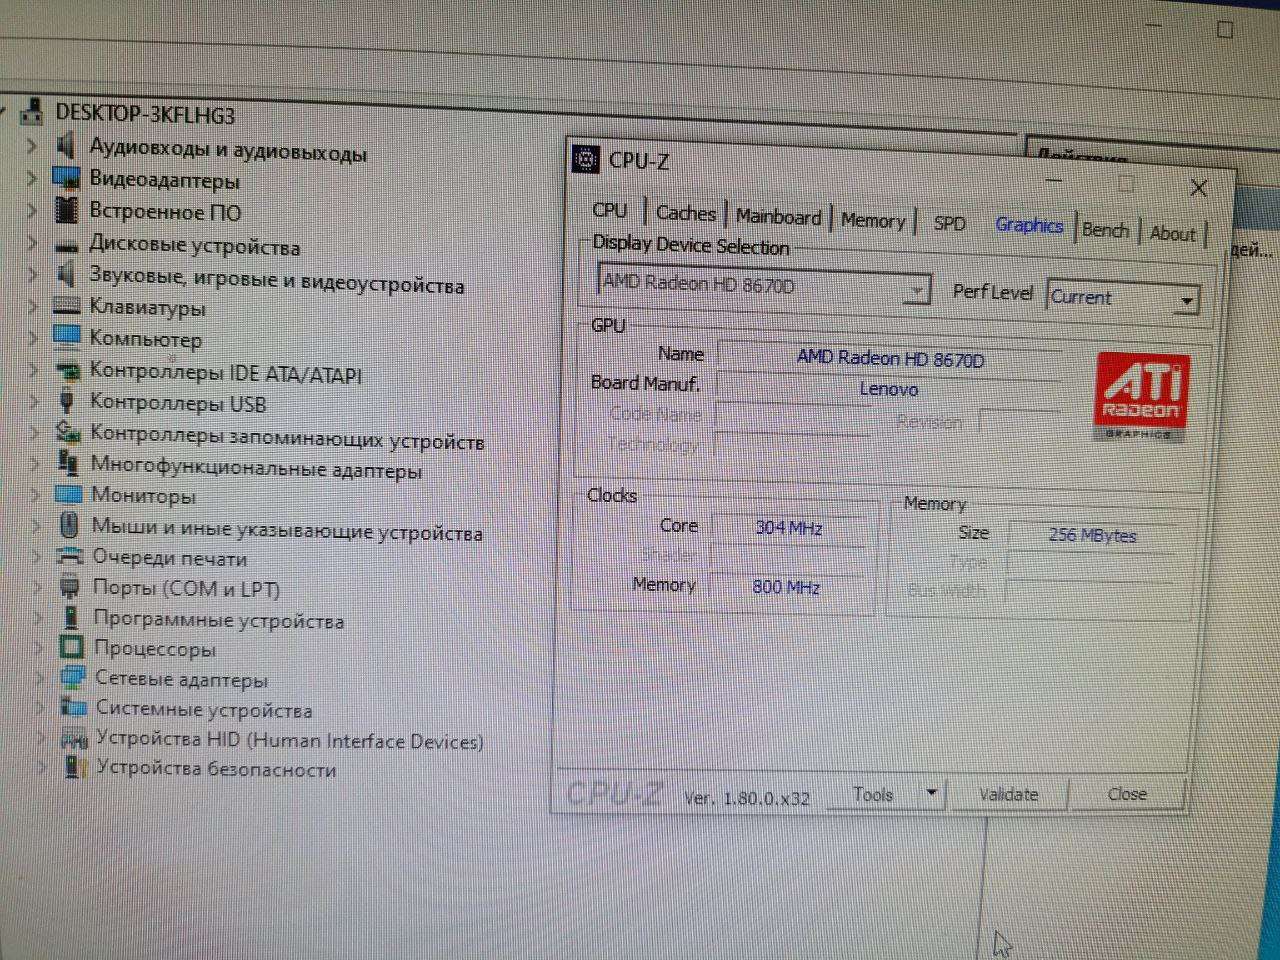Image resolution: width=1280 pixels, height=960 pixels.
Task: Click the mice and pointing devices icon
Action: [x=69, y=525]
